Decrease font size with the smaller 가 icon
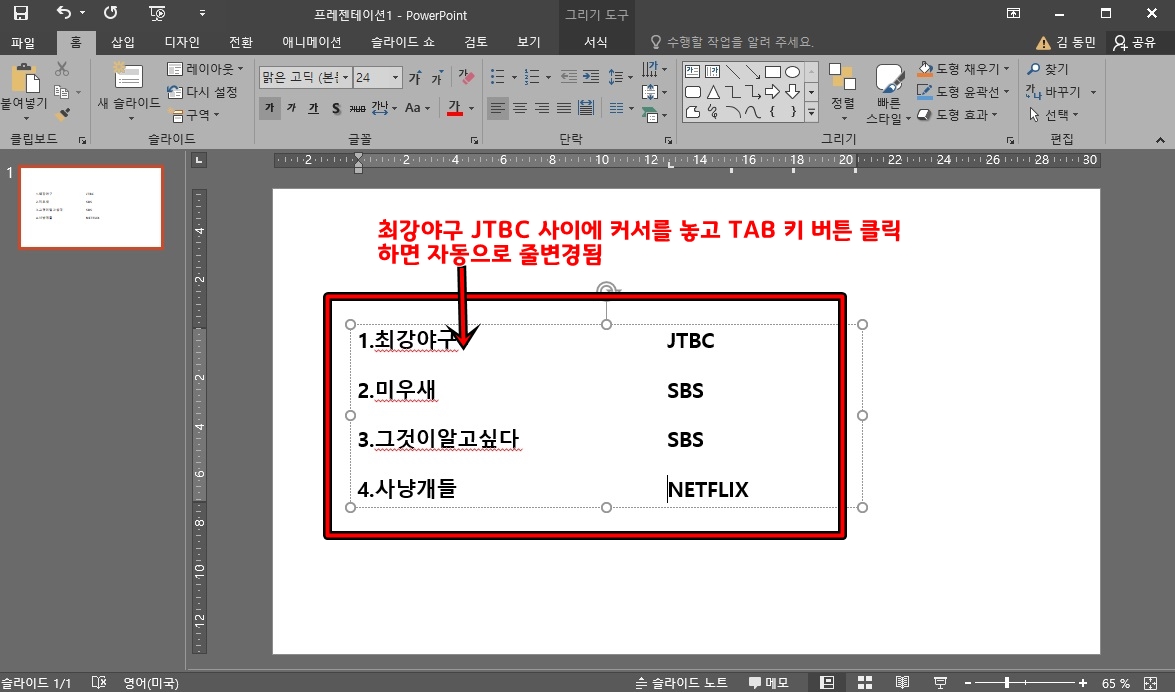Viewport: 1175px width, 692px height. click(x=437, y=76)
